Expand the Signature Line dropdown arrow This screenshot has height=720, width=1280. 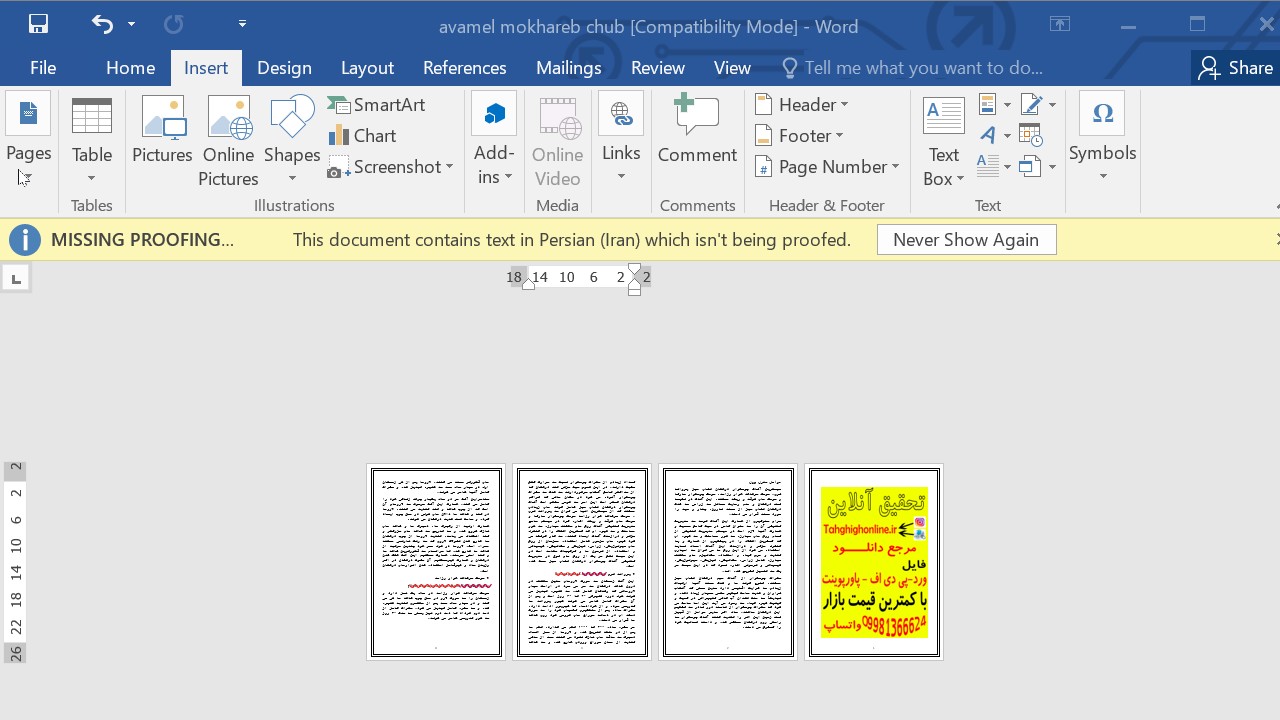1051,105
